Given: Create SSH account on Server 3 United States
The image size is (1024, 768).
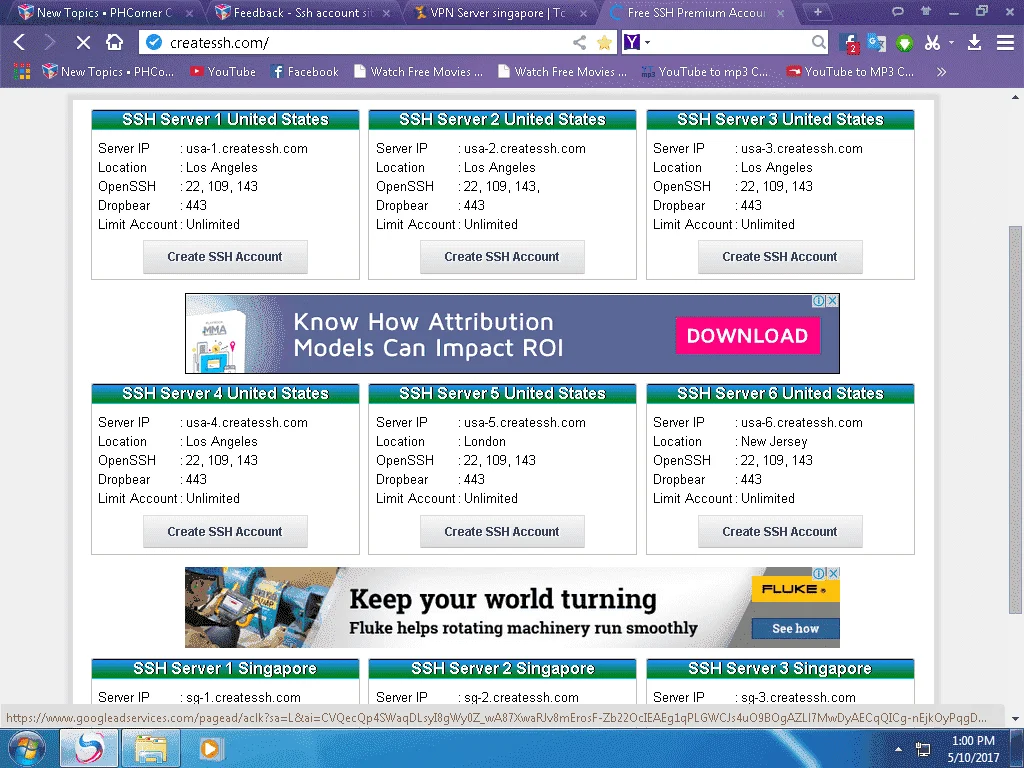Looking at the screenshot, I should 780,257.
